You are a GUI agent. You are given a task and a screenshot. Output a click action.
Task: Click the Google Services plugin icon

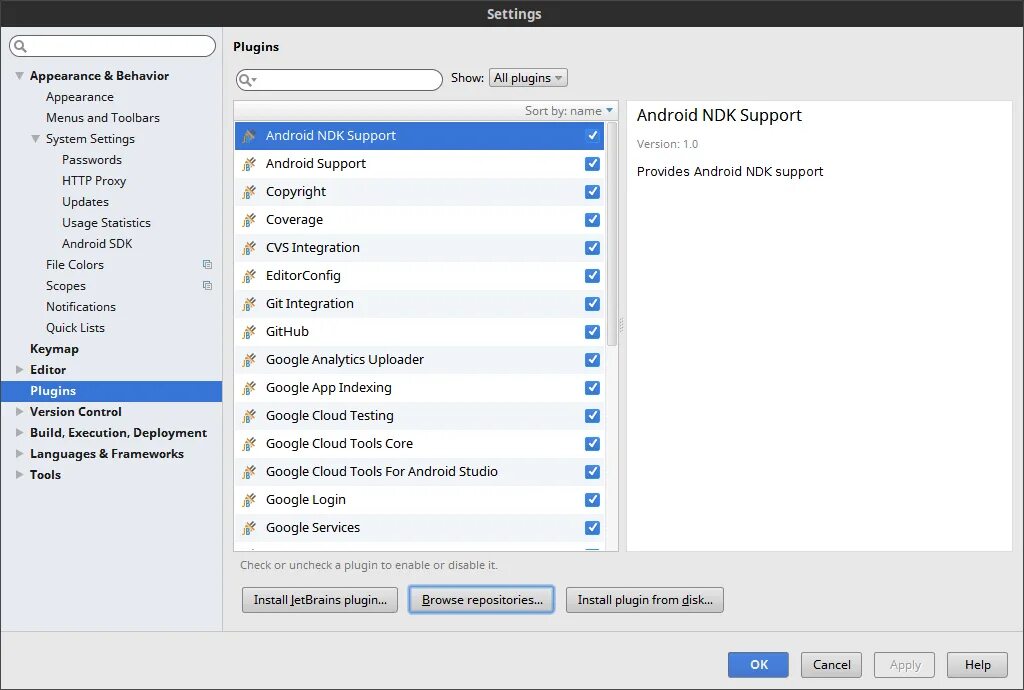249,528
